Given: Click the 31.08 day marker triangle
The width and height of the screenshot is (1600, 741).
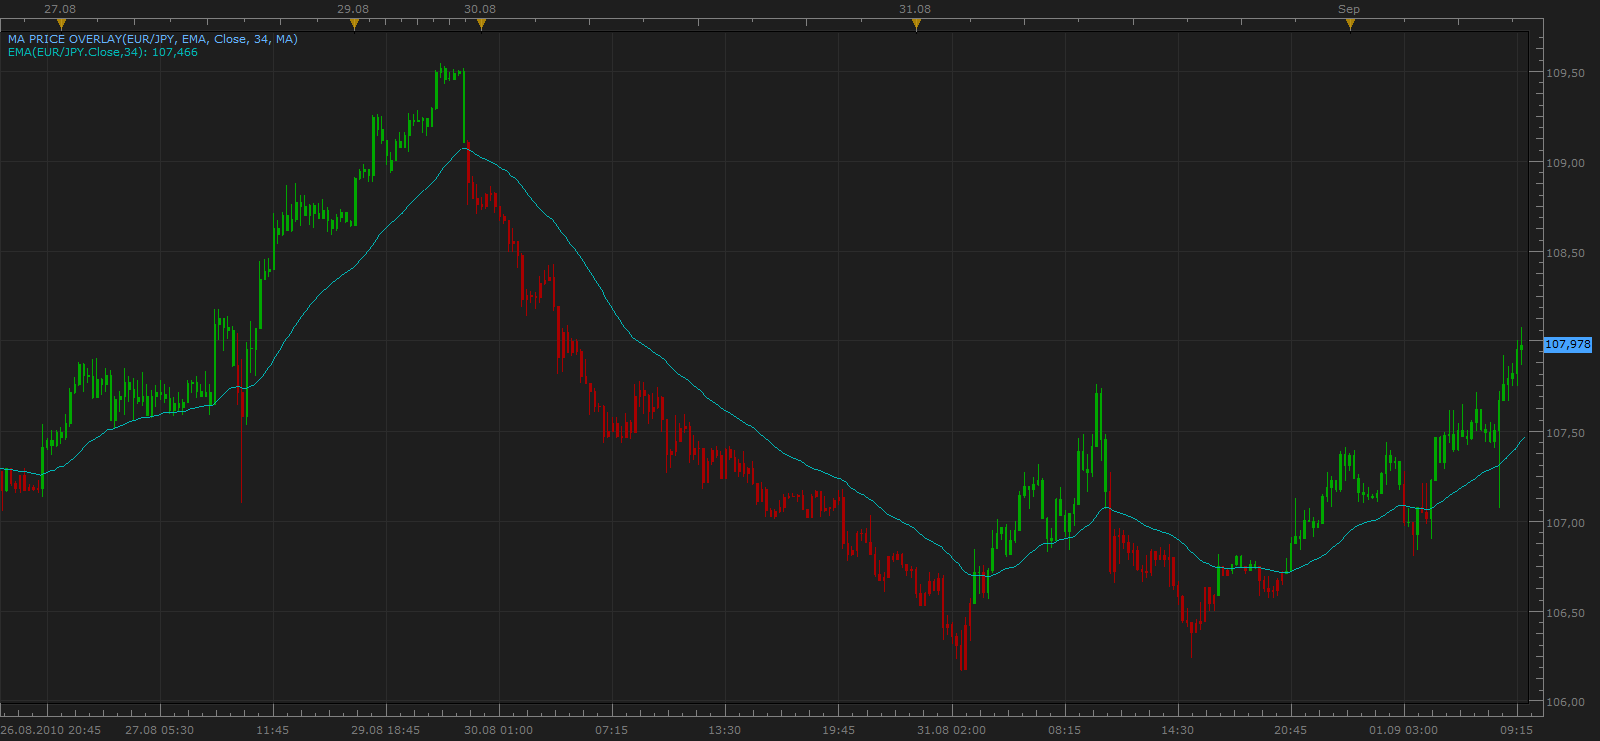Looking at the screenshot, I should coord(916,24).
